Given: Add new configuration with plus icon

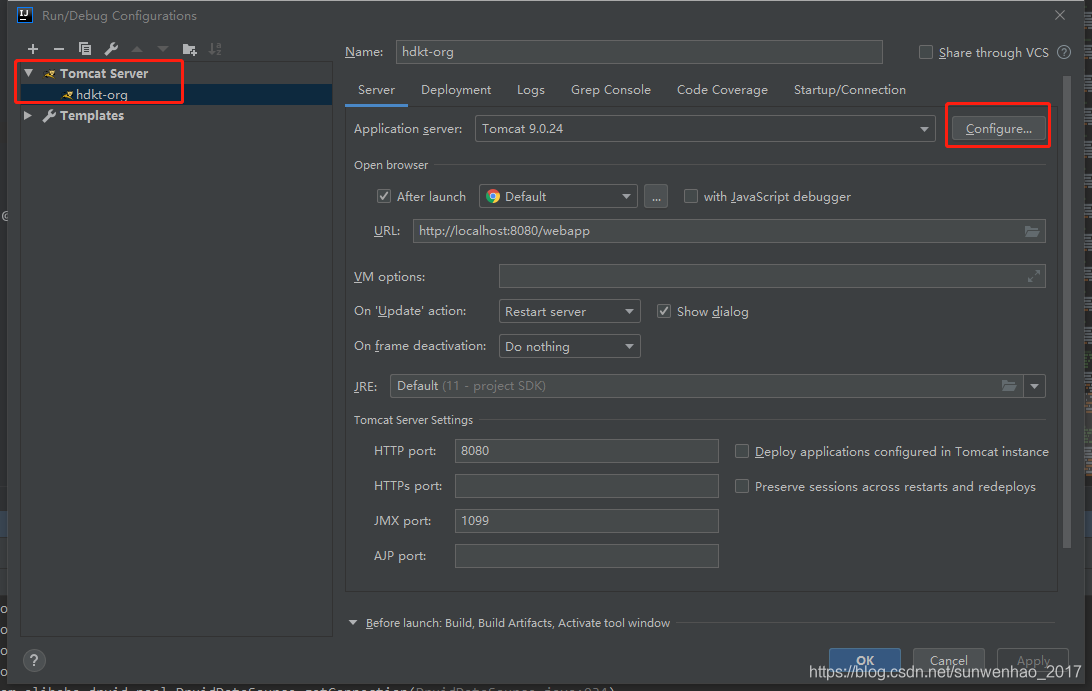Looking at the screenshot, I should 33,49.
